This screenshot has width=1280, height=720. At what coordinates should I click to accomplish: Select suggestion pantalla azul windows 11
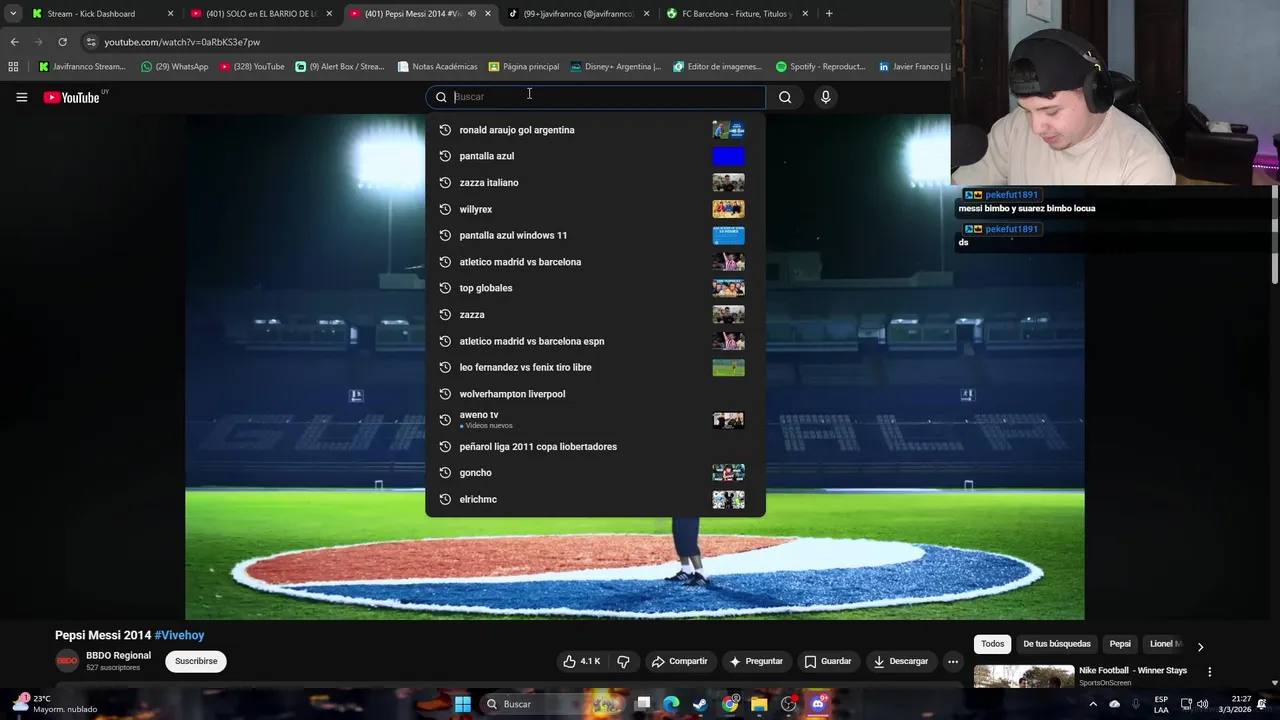pyautogui.click(x=595, y=235)
